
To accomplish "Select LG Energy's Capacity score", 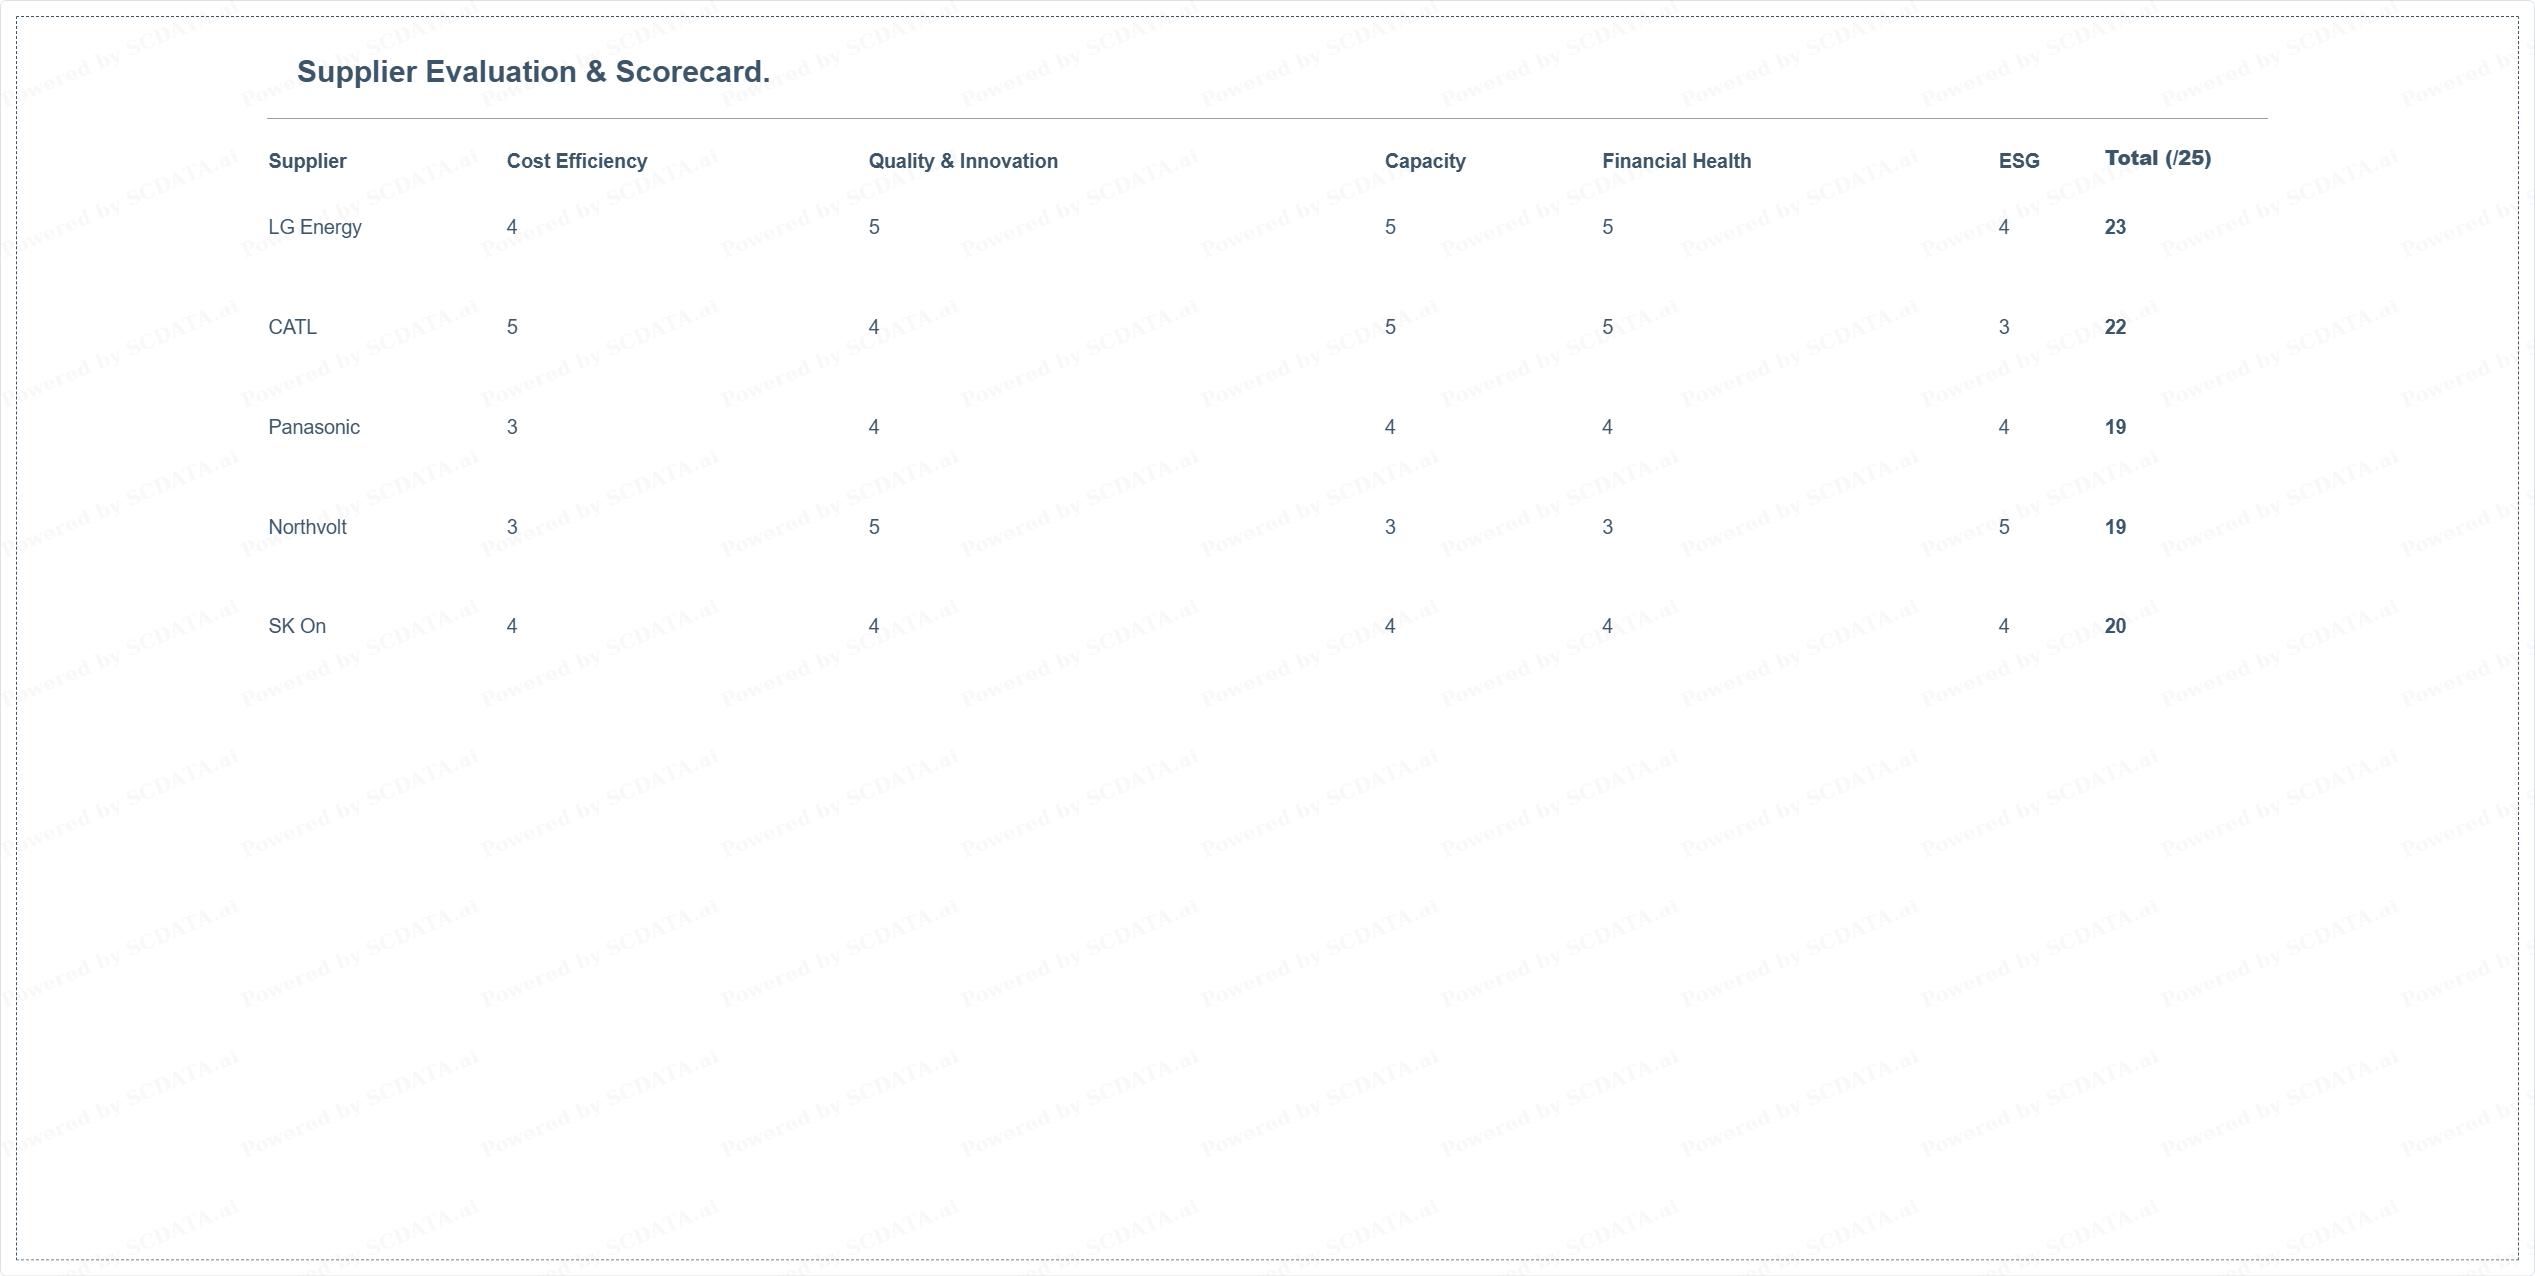I will [1390, 227].
